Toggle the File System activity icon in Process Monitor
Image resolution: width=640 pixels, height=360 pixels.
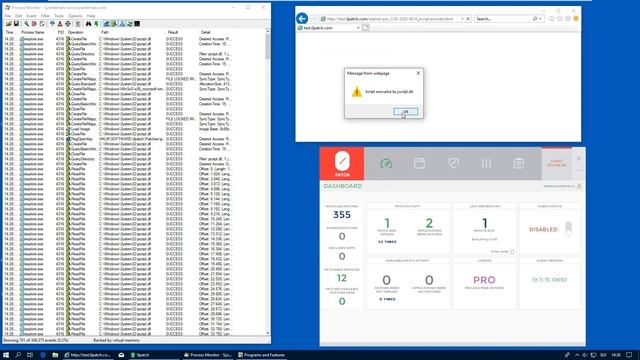(114, 24)
